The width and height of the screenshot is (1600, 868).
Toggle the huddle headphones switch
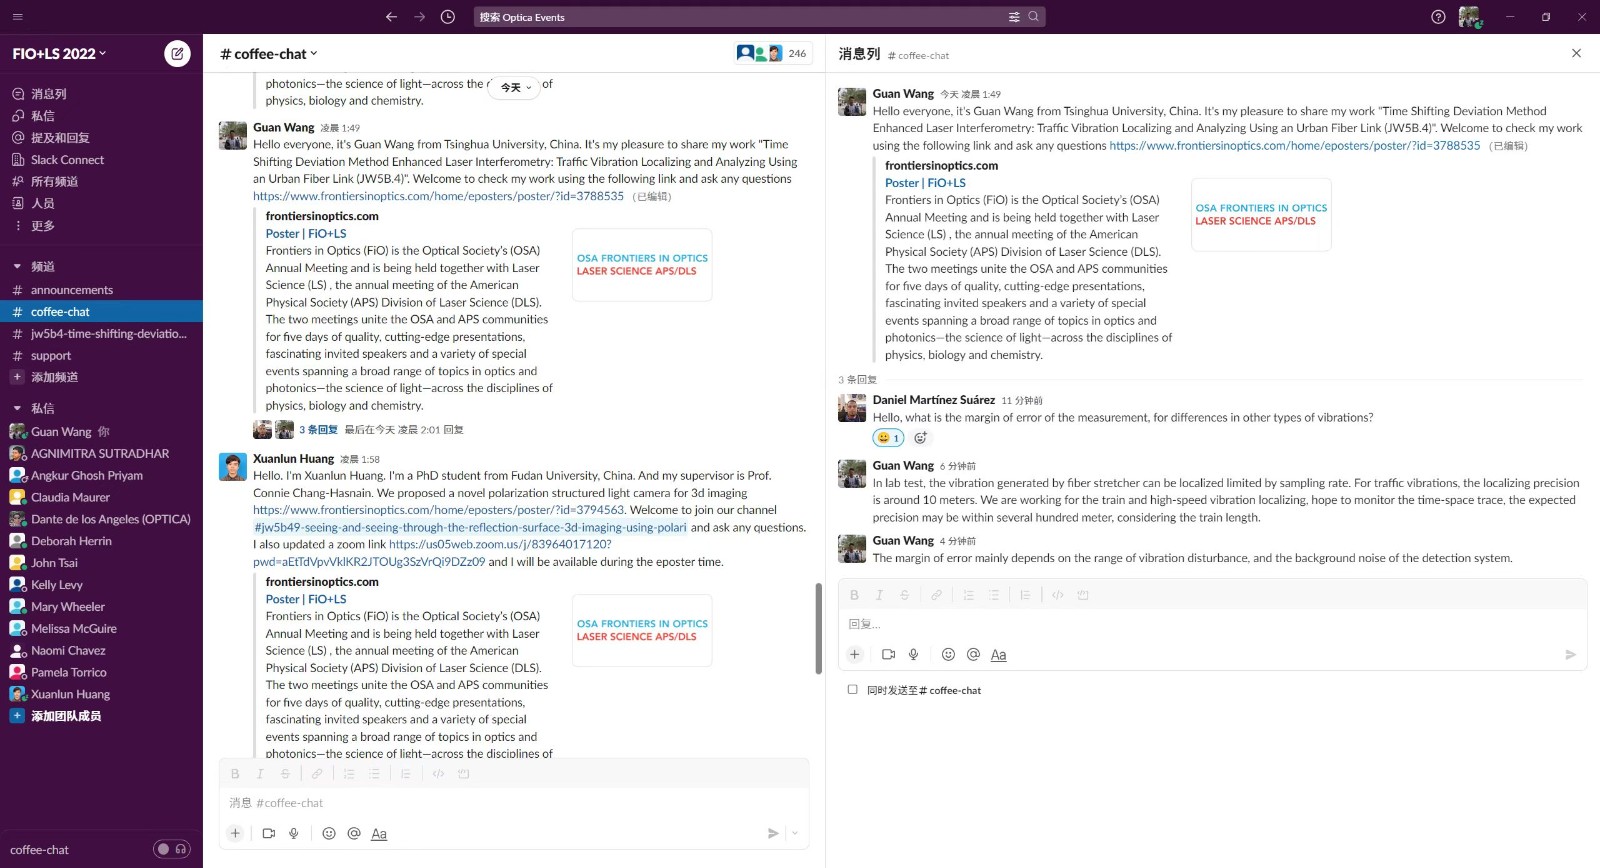(171, 850)
